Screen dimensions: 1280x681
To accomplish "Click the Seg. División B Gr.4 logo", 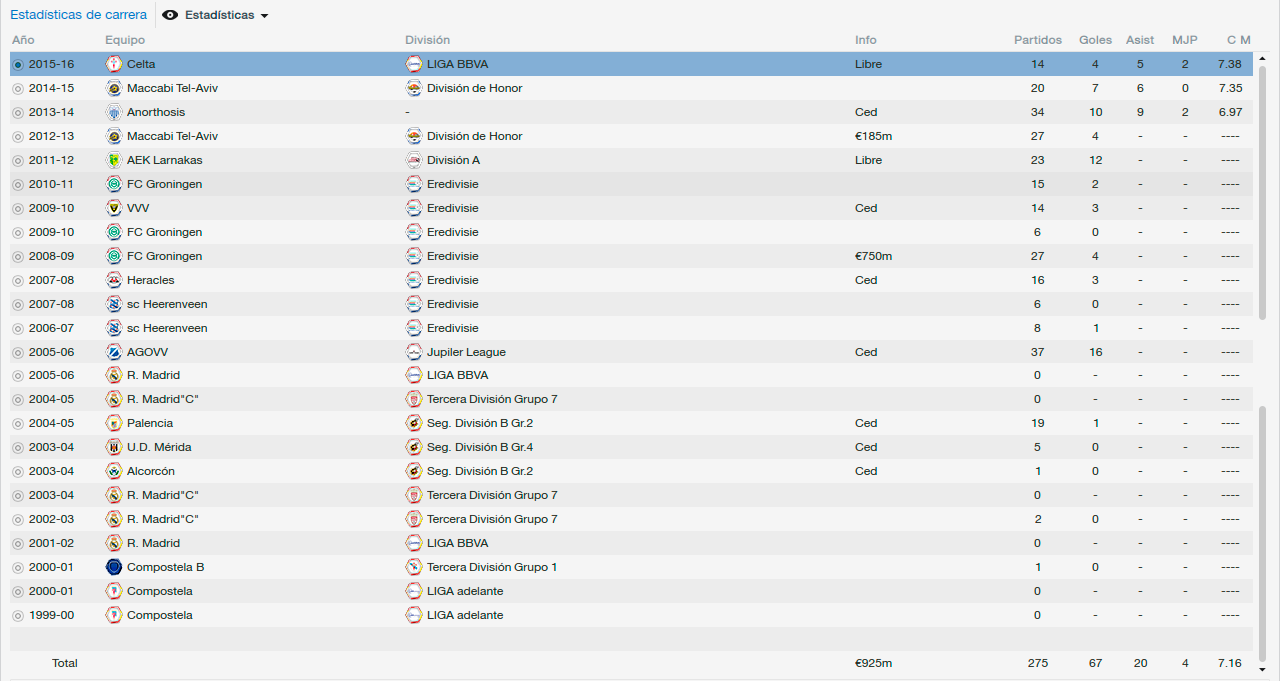I will click(414, 447).
